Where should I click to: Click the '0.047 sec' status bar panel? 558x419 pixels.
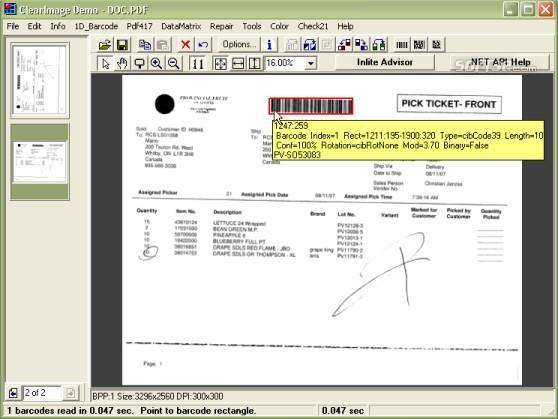342,411
